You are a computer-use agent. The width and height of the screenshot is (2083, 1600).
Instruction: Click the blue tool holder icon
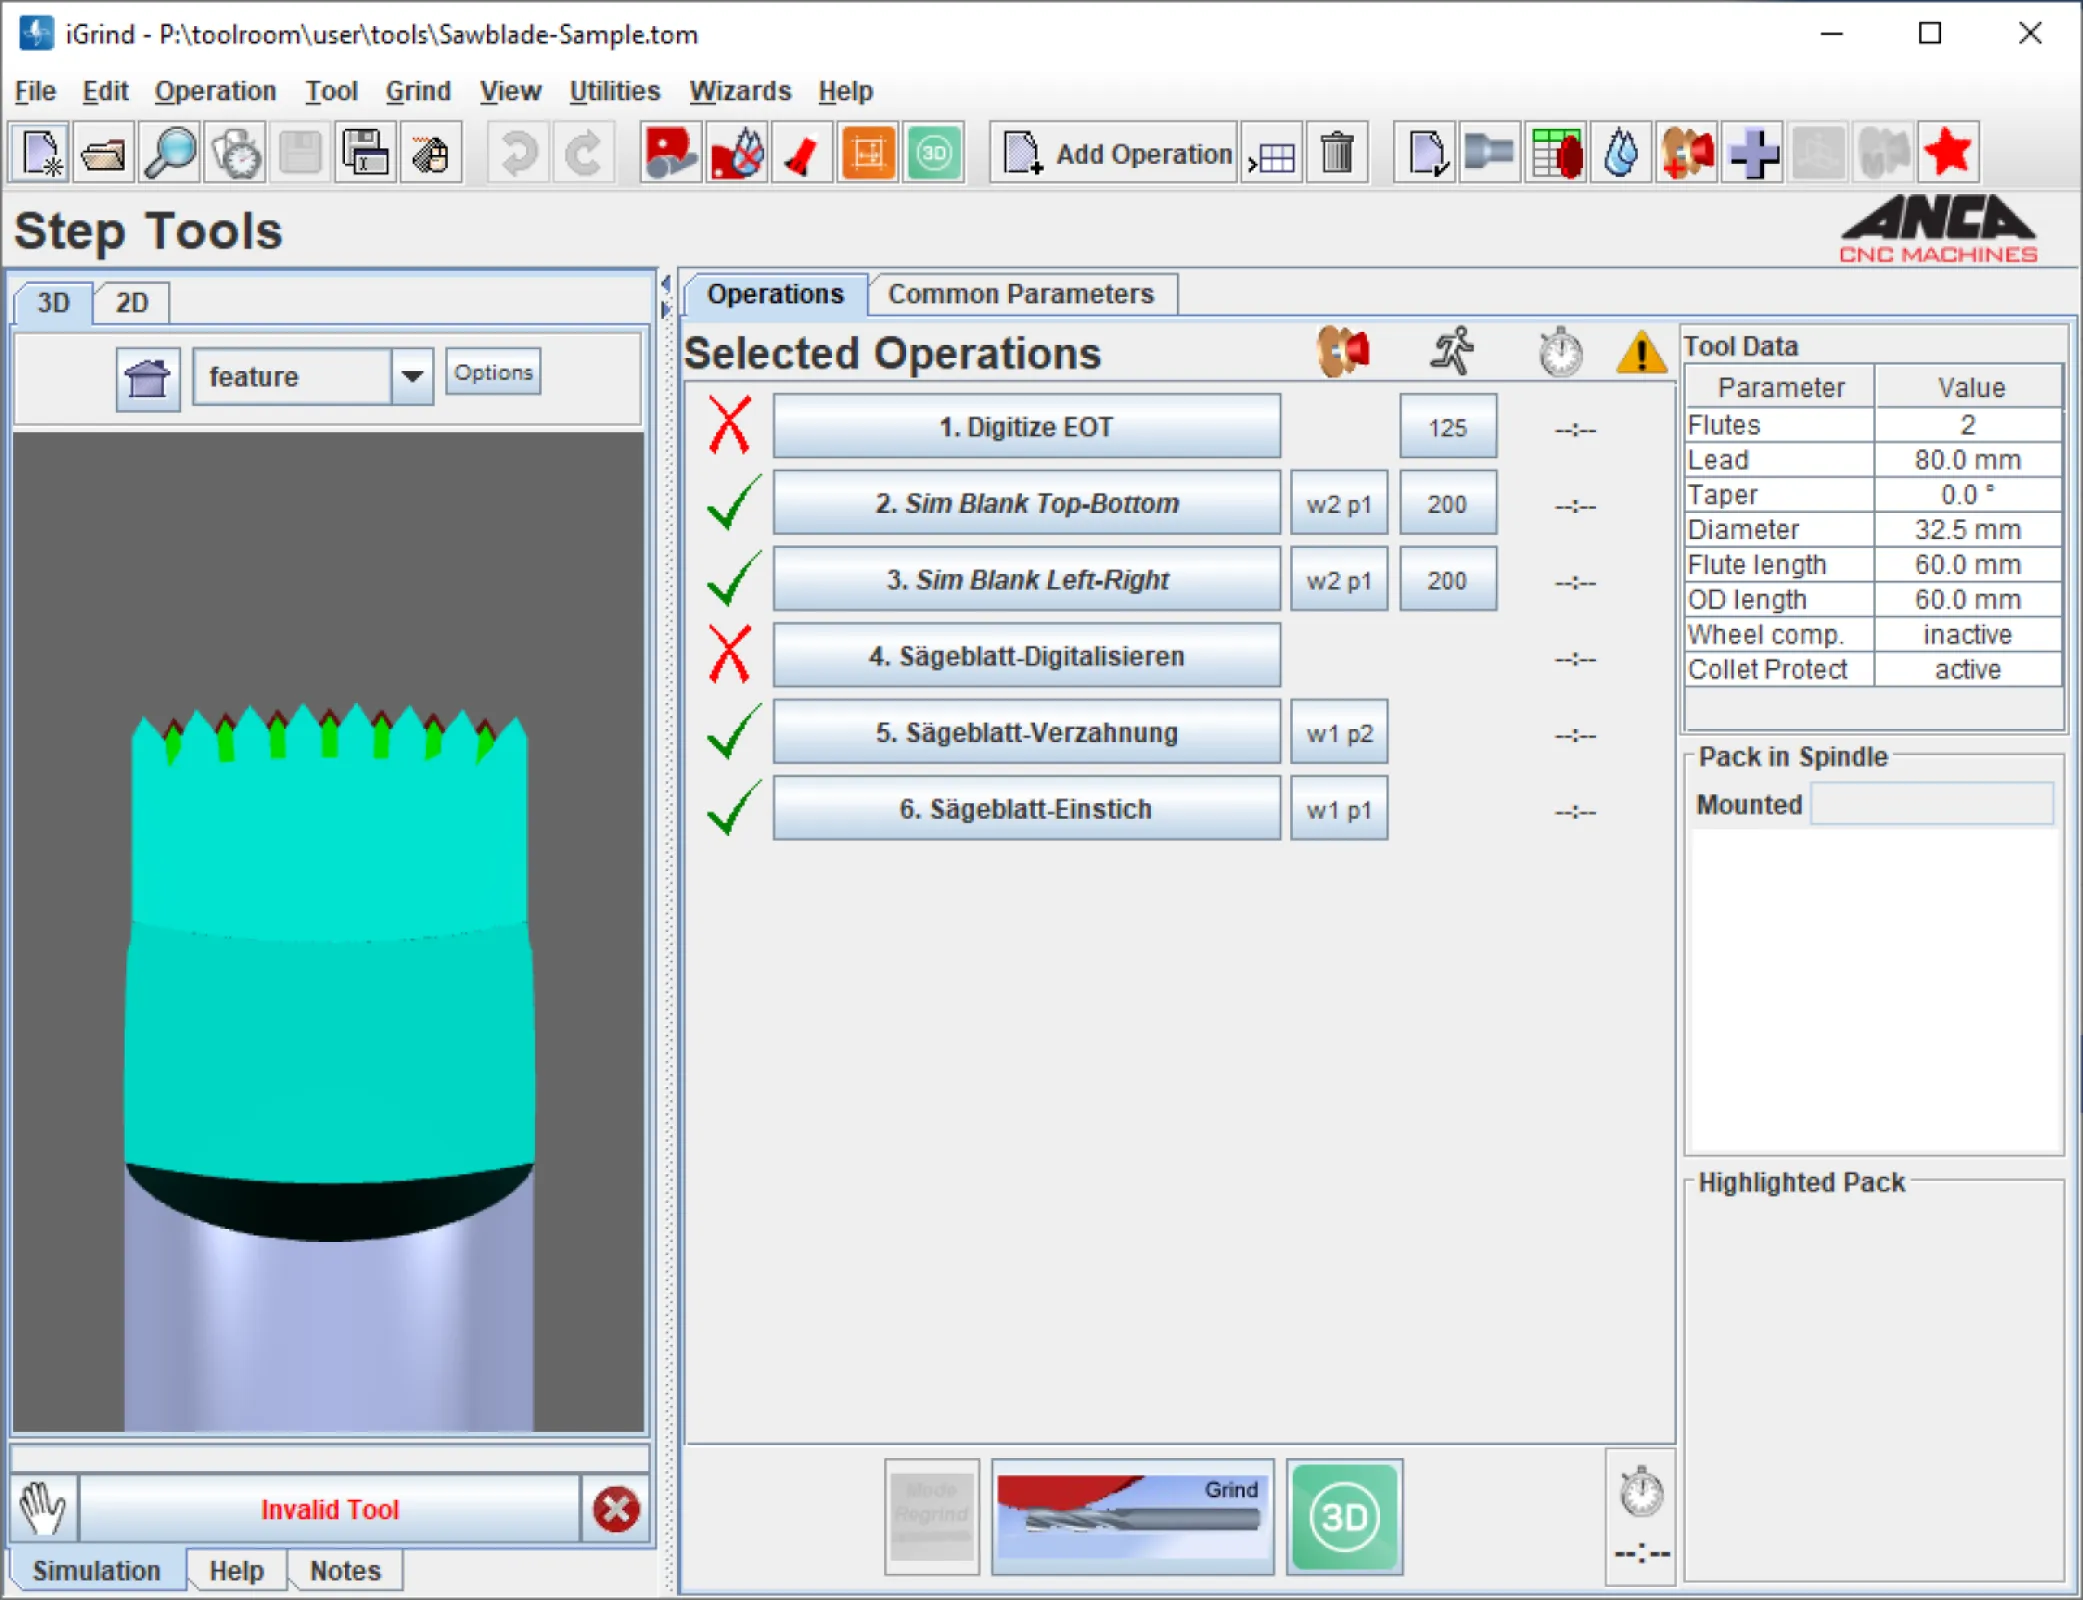click(x=1489, y=153)
